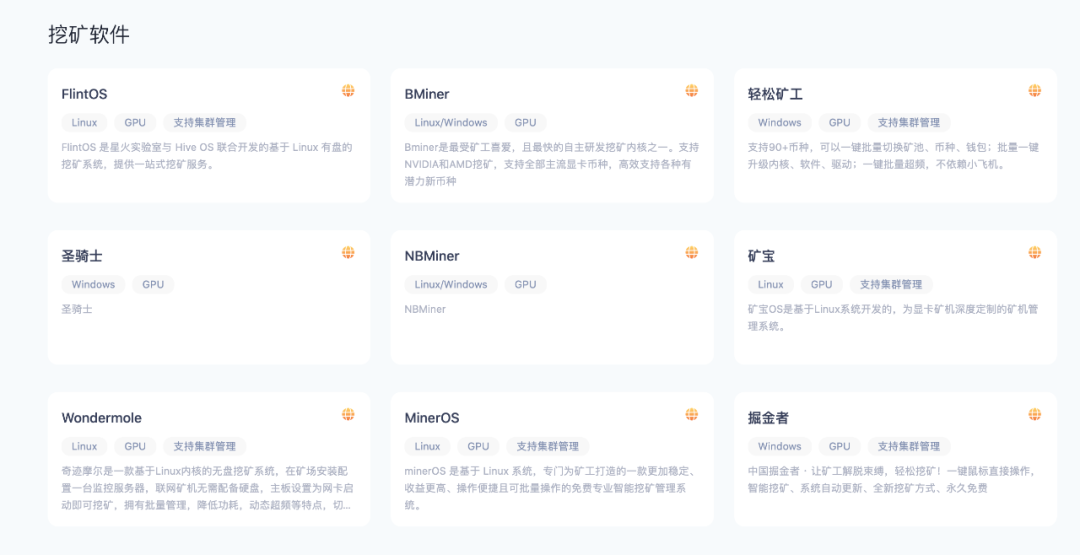Click GPU tag on 矿宝 card
1080x555 pixels.
(822, 284)
